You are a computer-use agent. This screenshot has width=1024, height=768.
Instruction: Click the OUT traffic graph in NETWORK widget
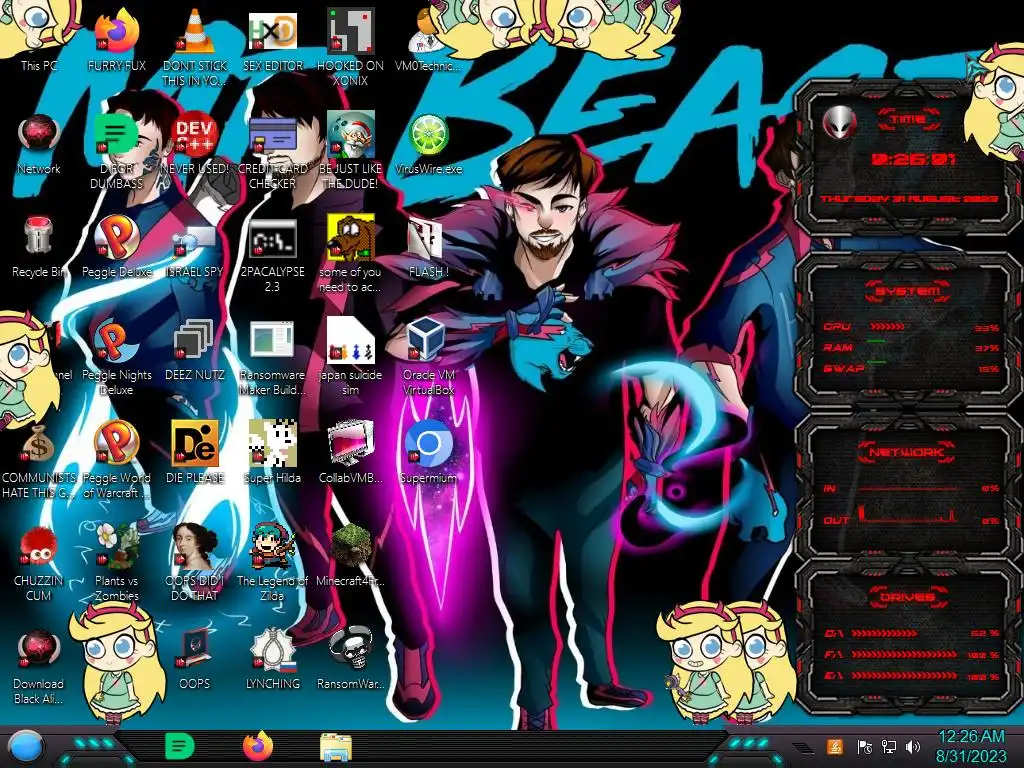908,515
